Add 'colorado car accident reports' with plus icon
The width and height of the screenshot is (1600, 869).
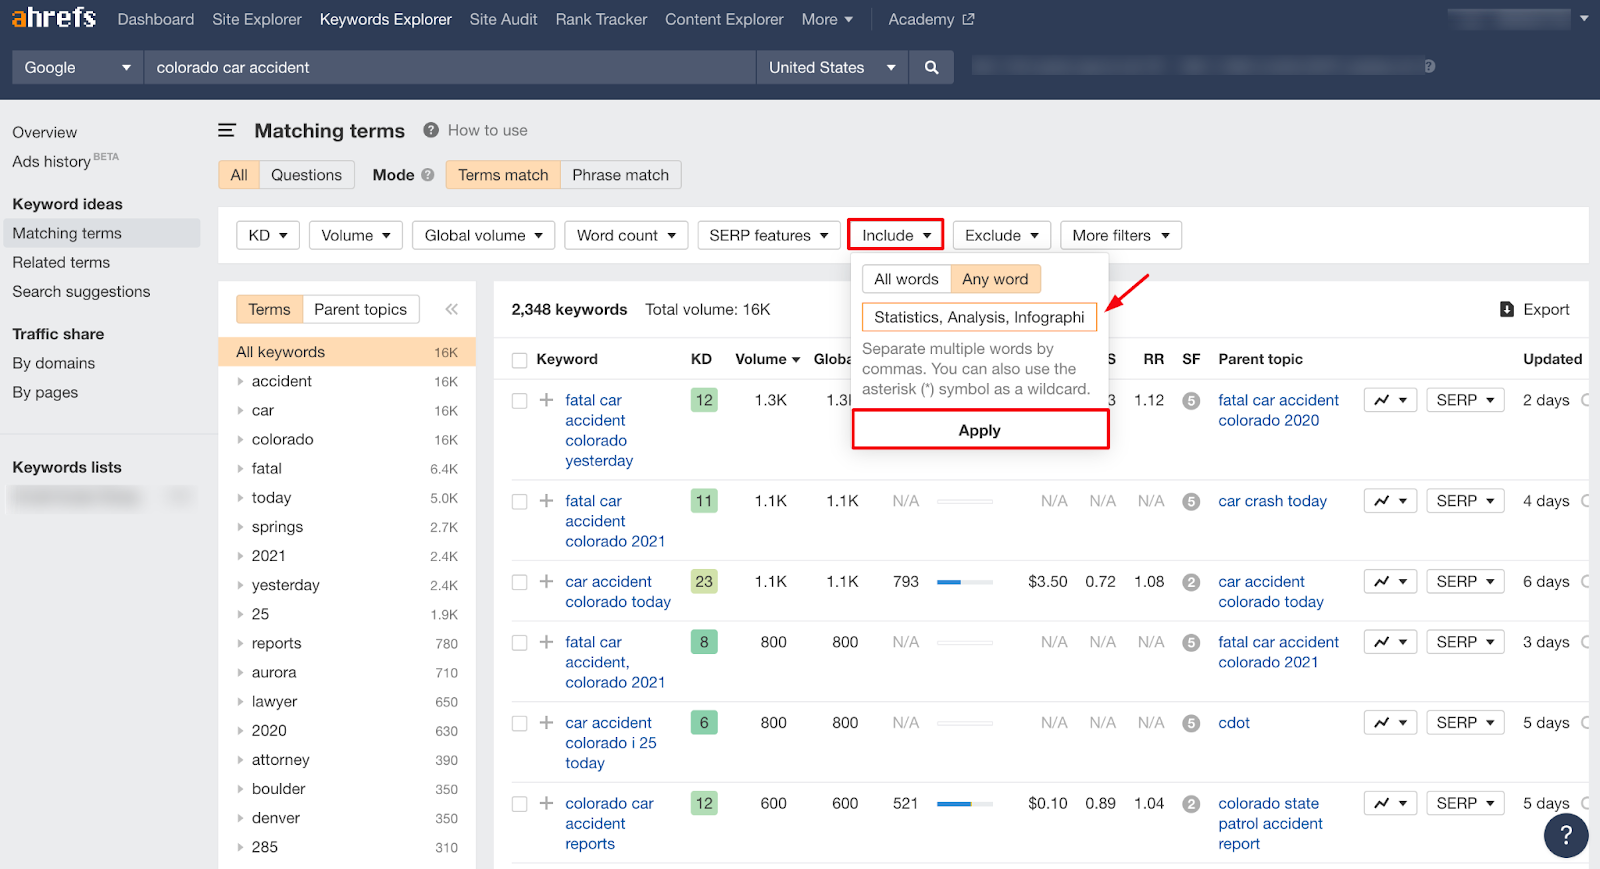point(546,803)
